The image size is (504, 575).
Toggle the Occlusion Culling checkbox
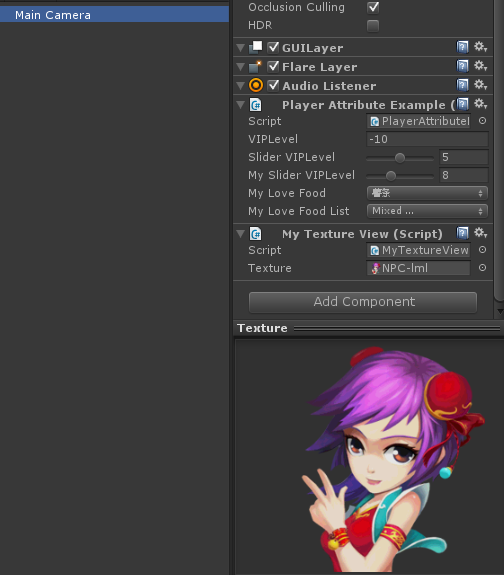[x=373, y=7]
